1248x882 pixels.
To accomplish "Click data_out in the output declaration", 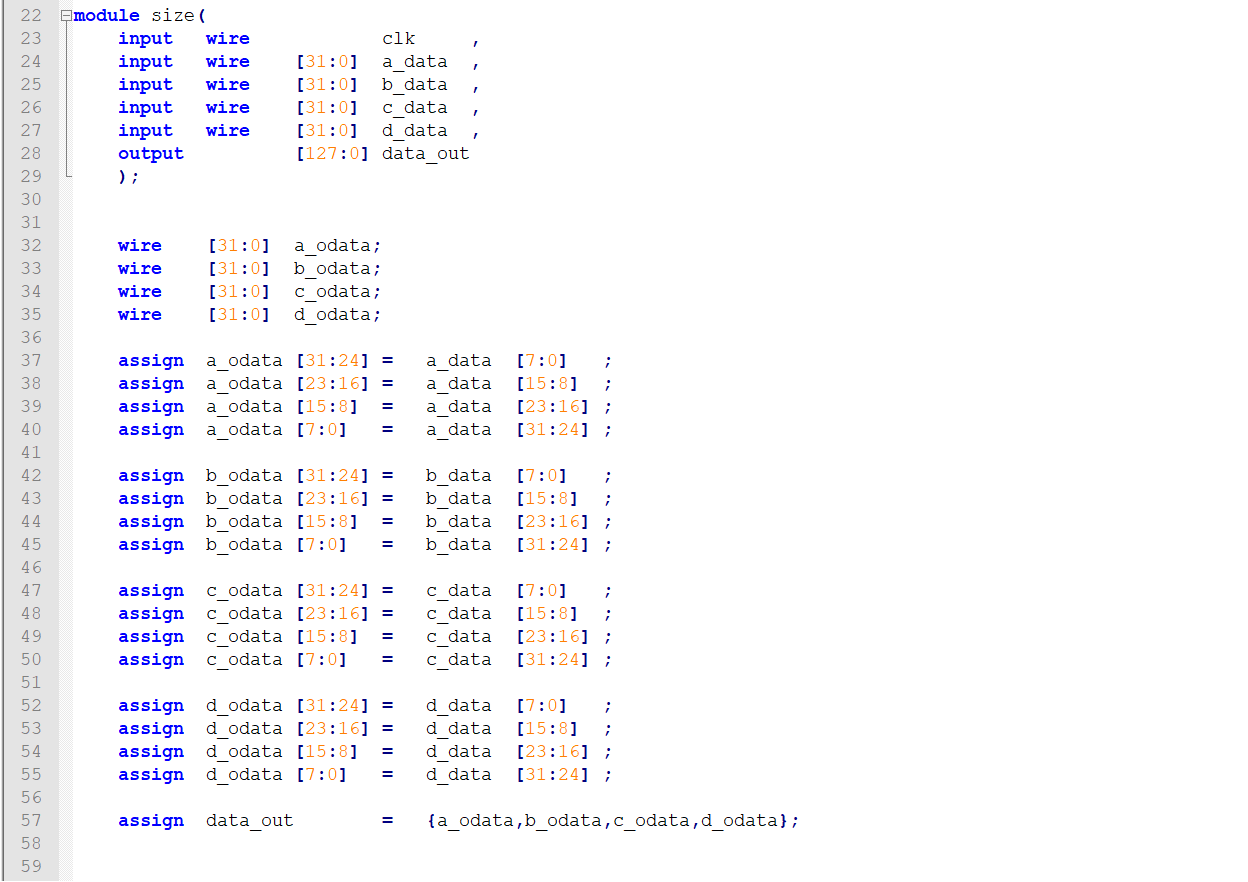I will (x=425, y=154).
